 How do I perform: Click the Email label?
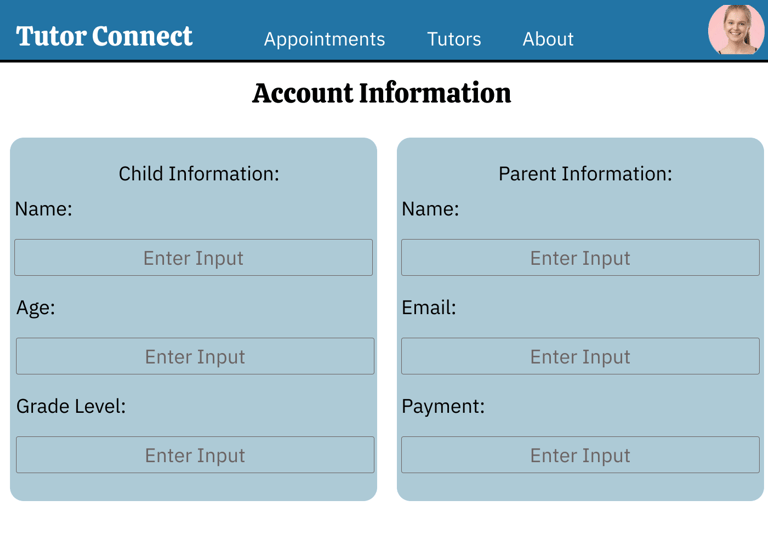429,308
